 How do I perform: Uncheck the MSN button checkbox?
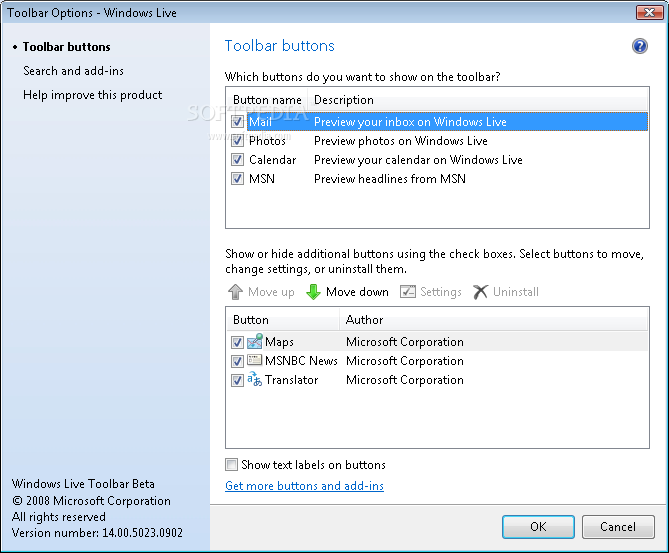[x=237, y=179]
